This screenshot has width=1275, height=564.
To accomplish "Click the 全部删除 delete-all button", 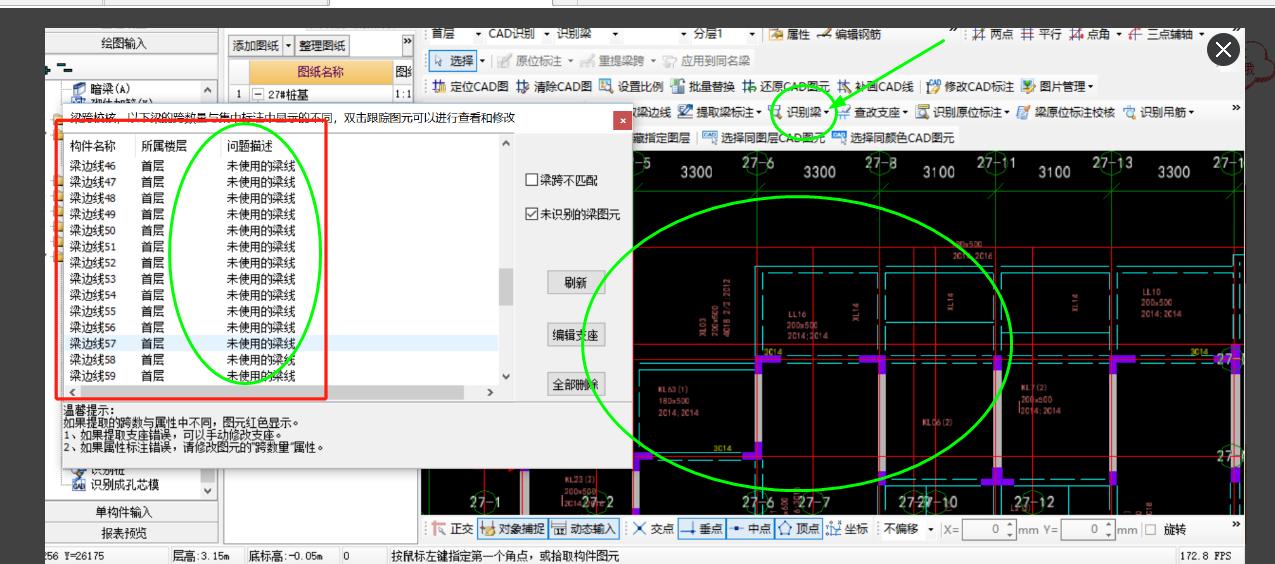I will click(x=576, y=384).
